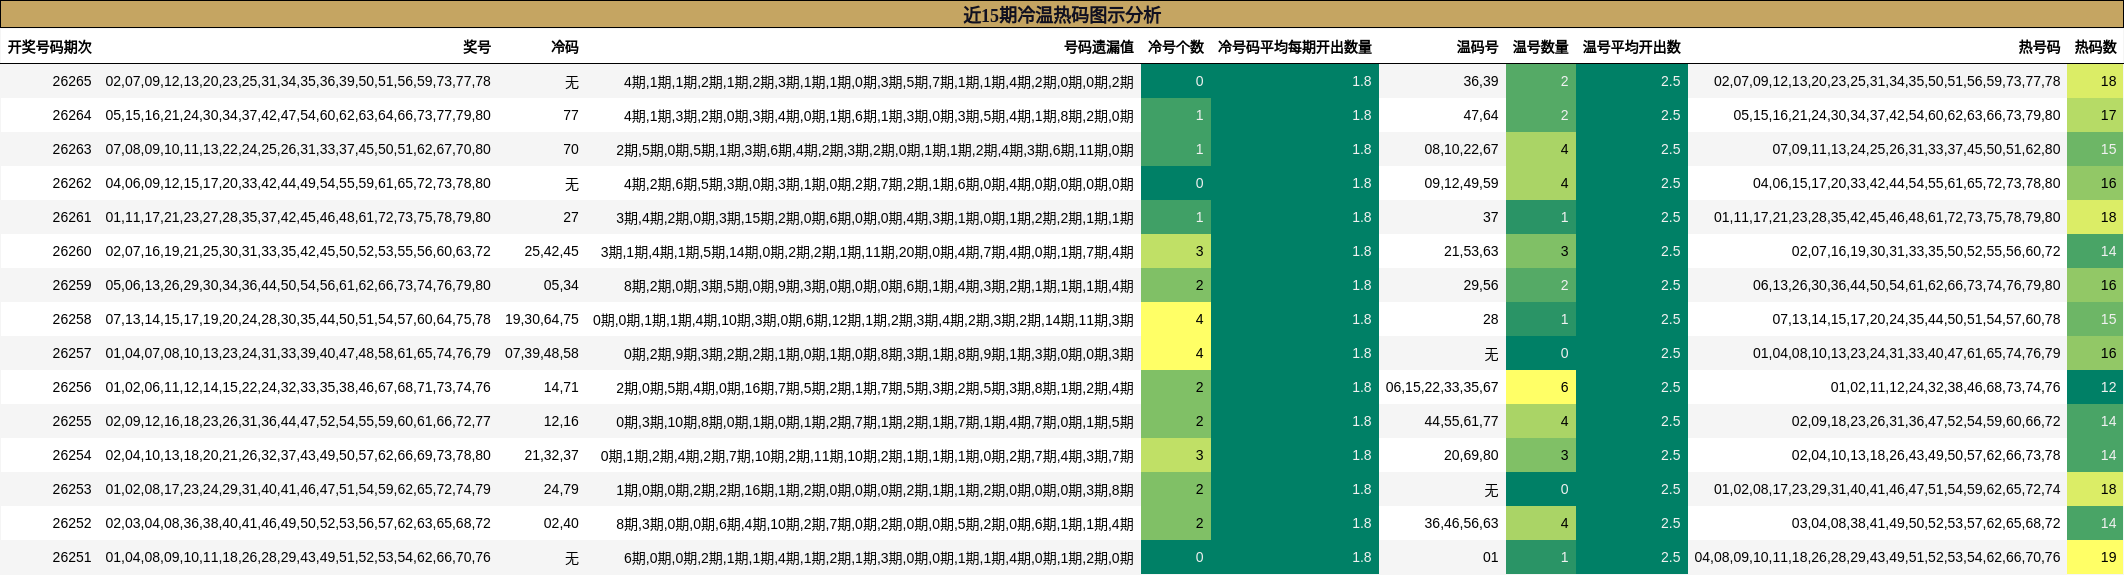Viewport: 2124px width, 575px height.
Task: Click the title 近15期冷温热码图示分析
Action: click(1062, 15)
